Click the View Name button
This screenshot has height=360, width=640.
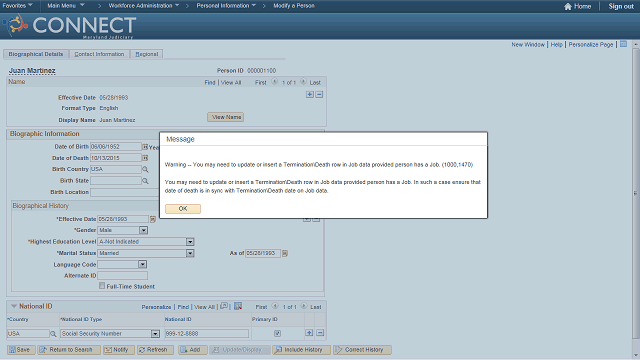[x=225, y=117]
